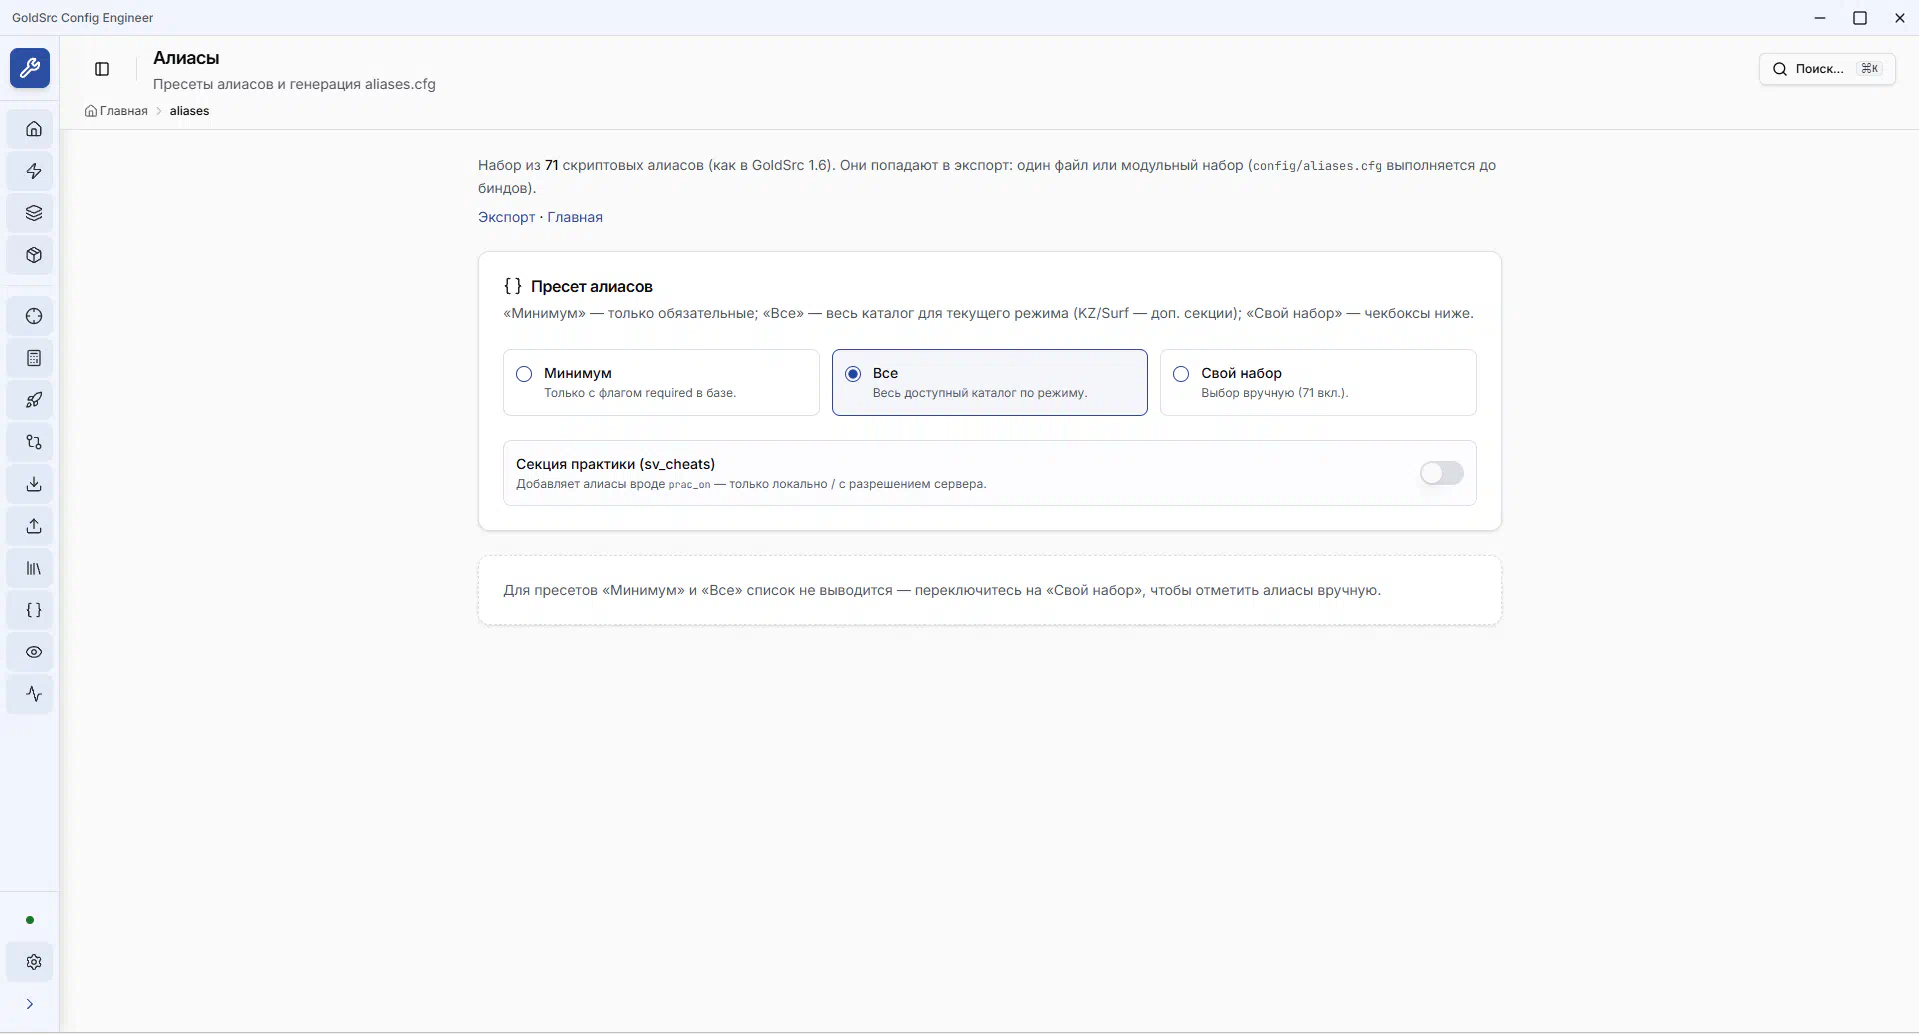Select the «Все» preset radio button

pos(853,374)
